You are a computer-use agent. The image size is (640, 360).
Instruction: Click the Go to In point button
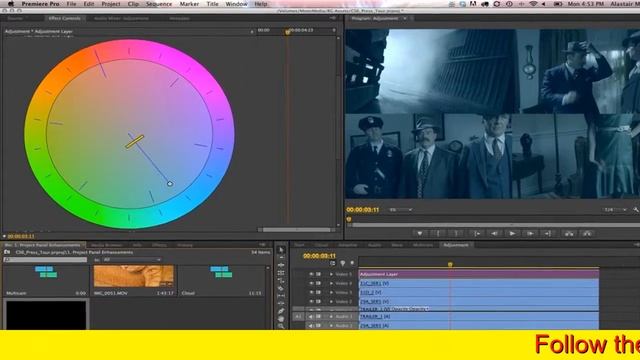point(476,233)
